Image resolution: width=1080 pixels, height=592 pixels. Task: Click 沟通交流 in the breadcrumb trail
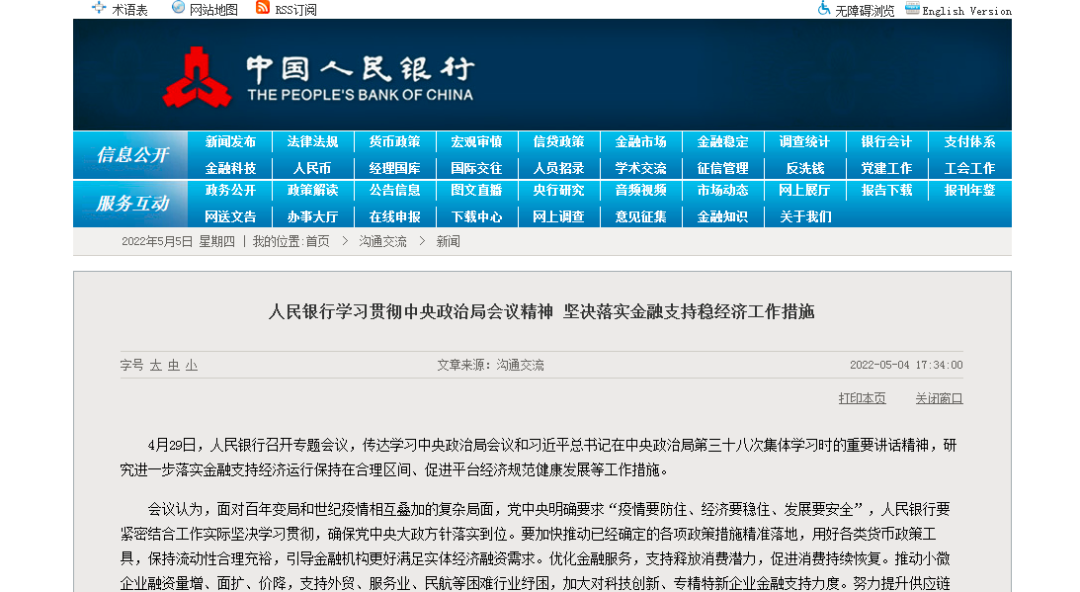[x=383, y=242]
